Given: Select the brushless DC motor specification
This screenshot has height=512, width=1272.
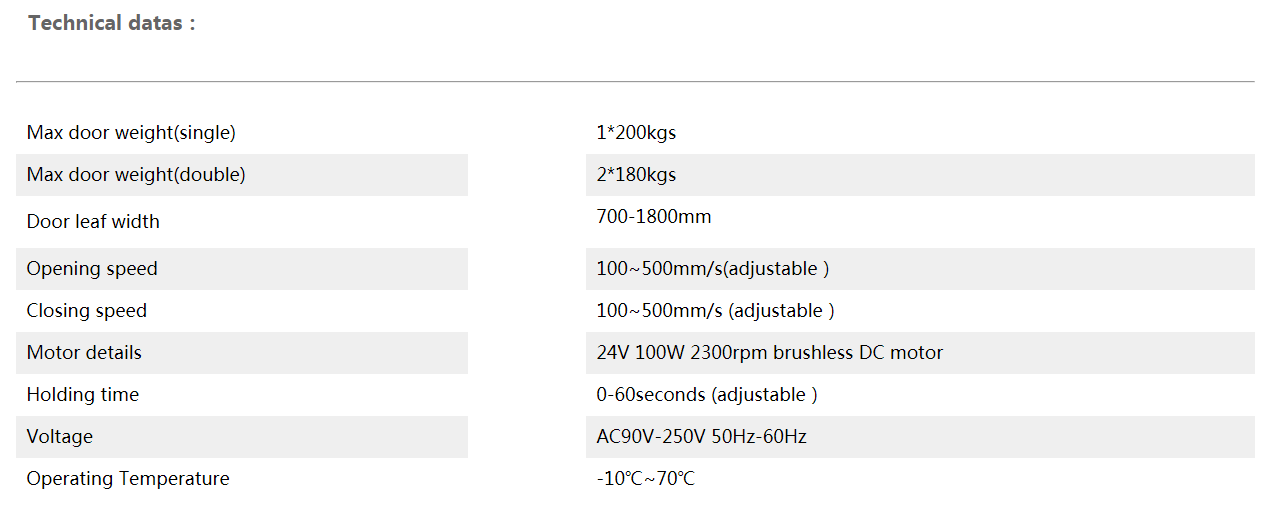Looking at the screenshot, I should [x=769, y=353].
